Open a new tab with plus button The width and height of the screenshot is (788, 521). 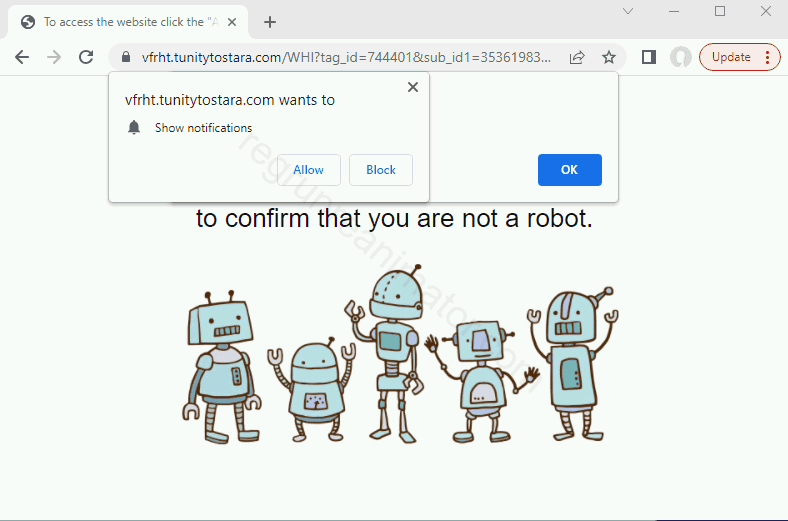click(x=269, y=22)
